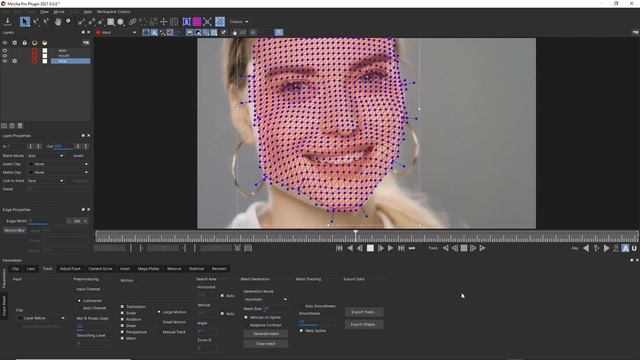Play forward in the viewer transport
640x360 pixels.
tap(391, 248)
